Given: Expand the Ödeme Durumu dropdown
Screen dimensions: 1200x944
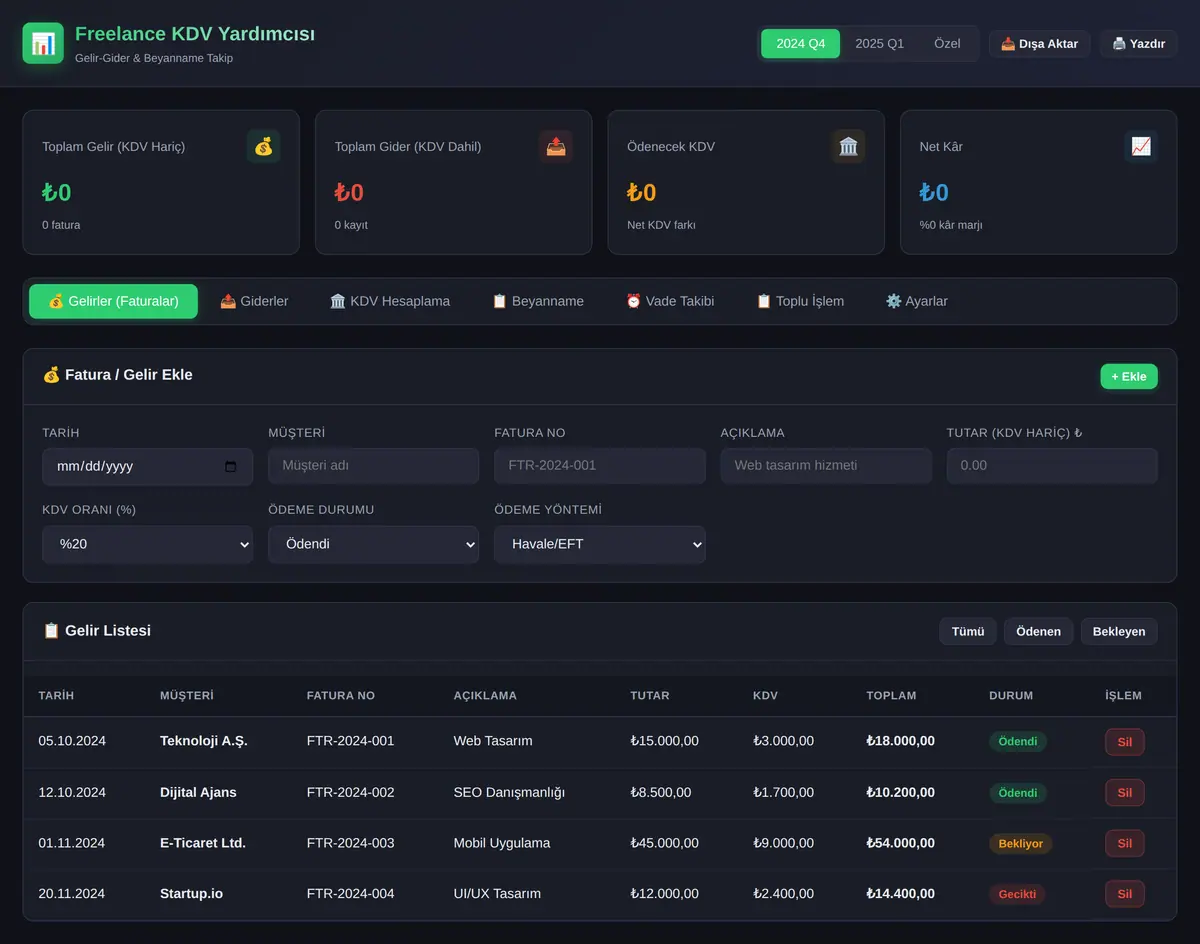Looking at the screenshot, I should 374,545.
